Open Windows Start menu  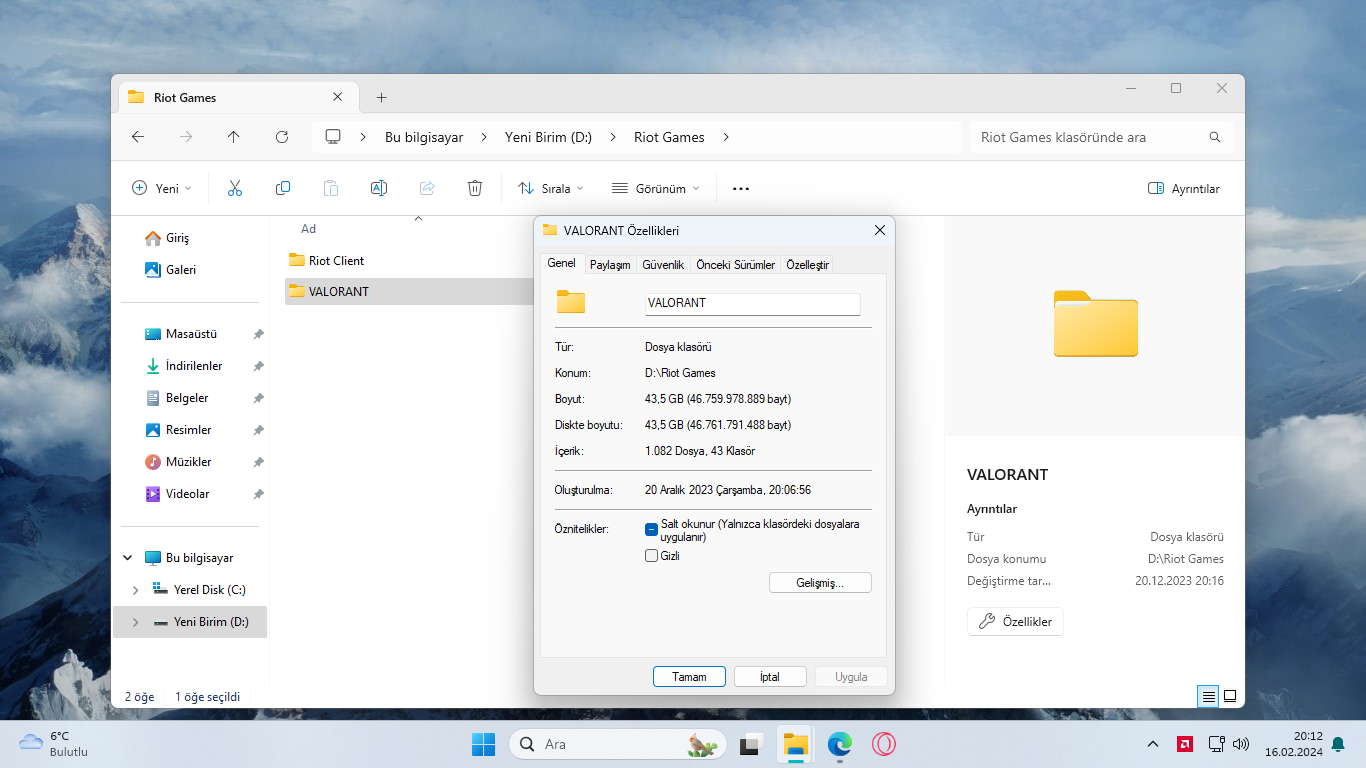click(483, 744)
